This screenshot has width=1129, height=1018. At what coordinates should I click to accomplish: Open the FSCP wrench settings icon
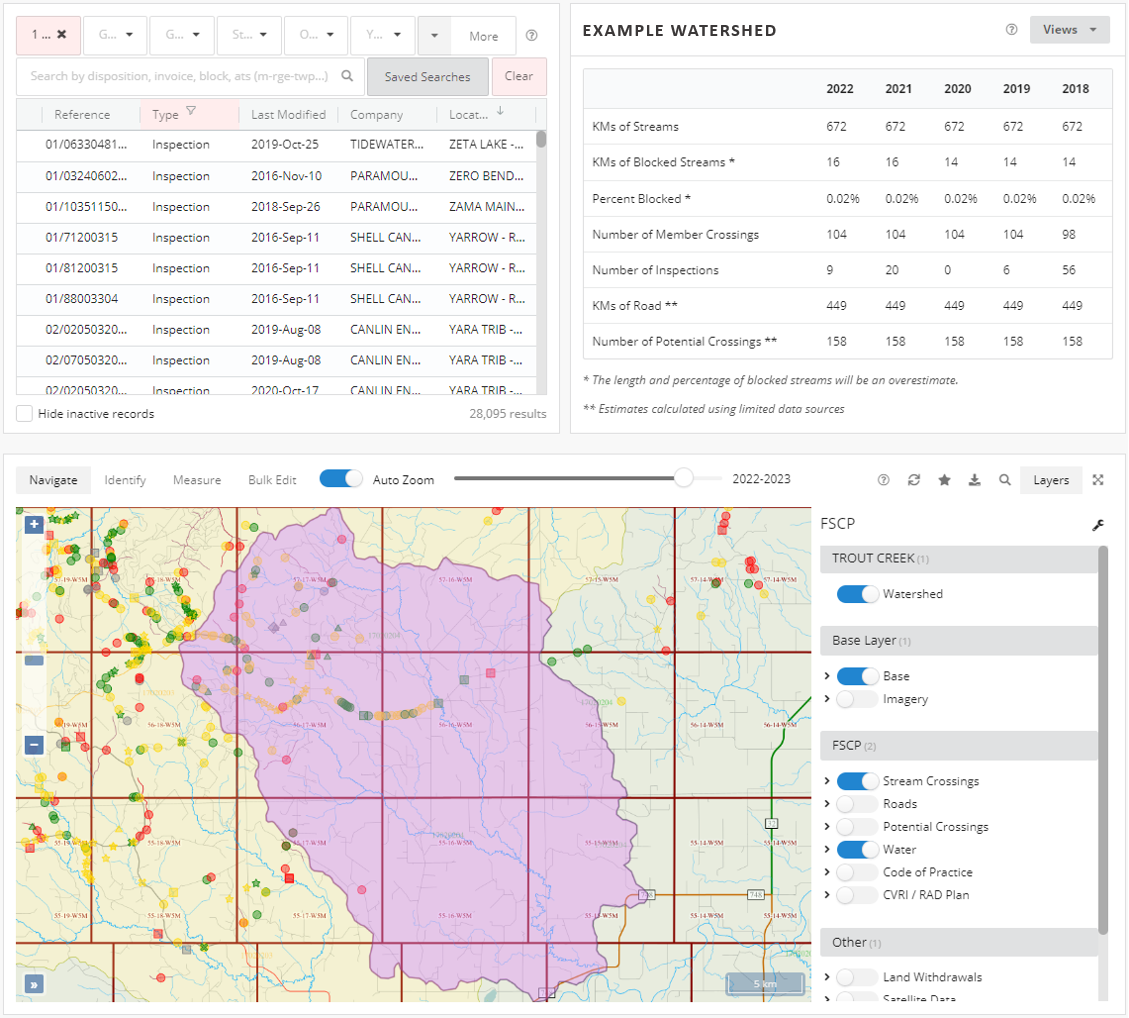point(1097,525)
